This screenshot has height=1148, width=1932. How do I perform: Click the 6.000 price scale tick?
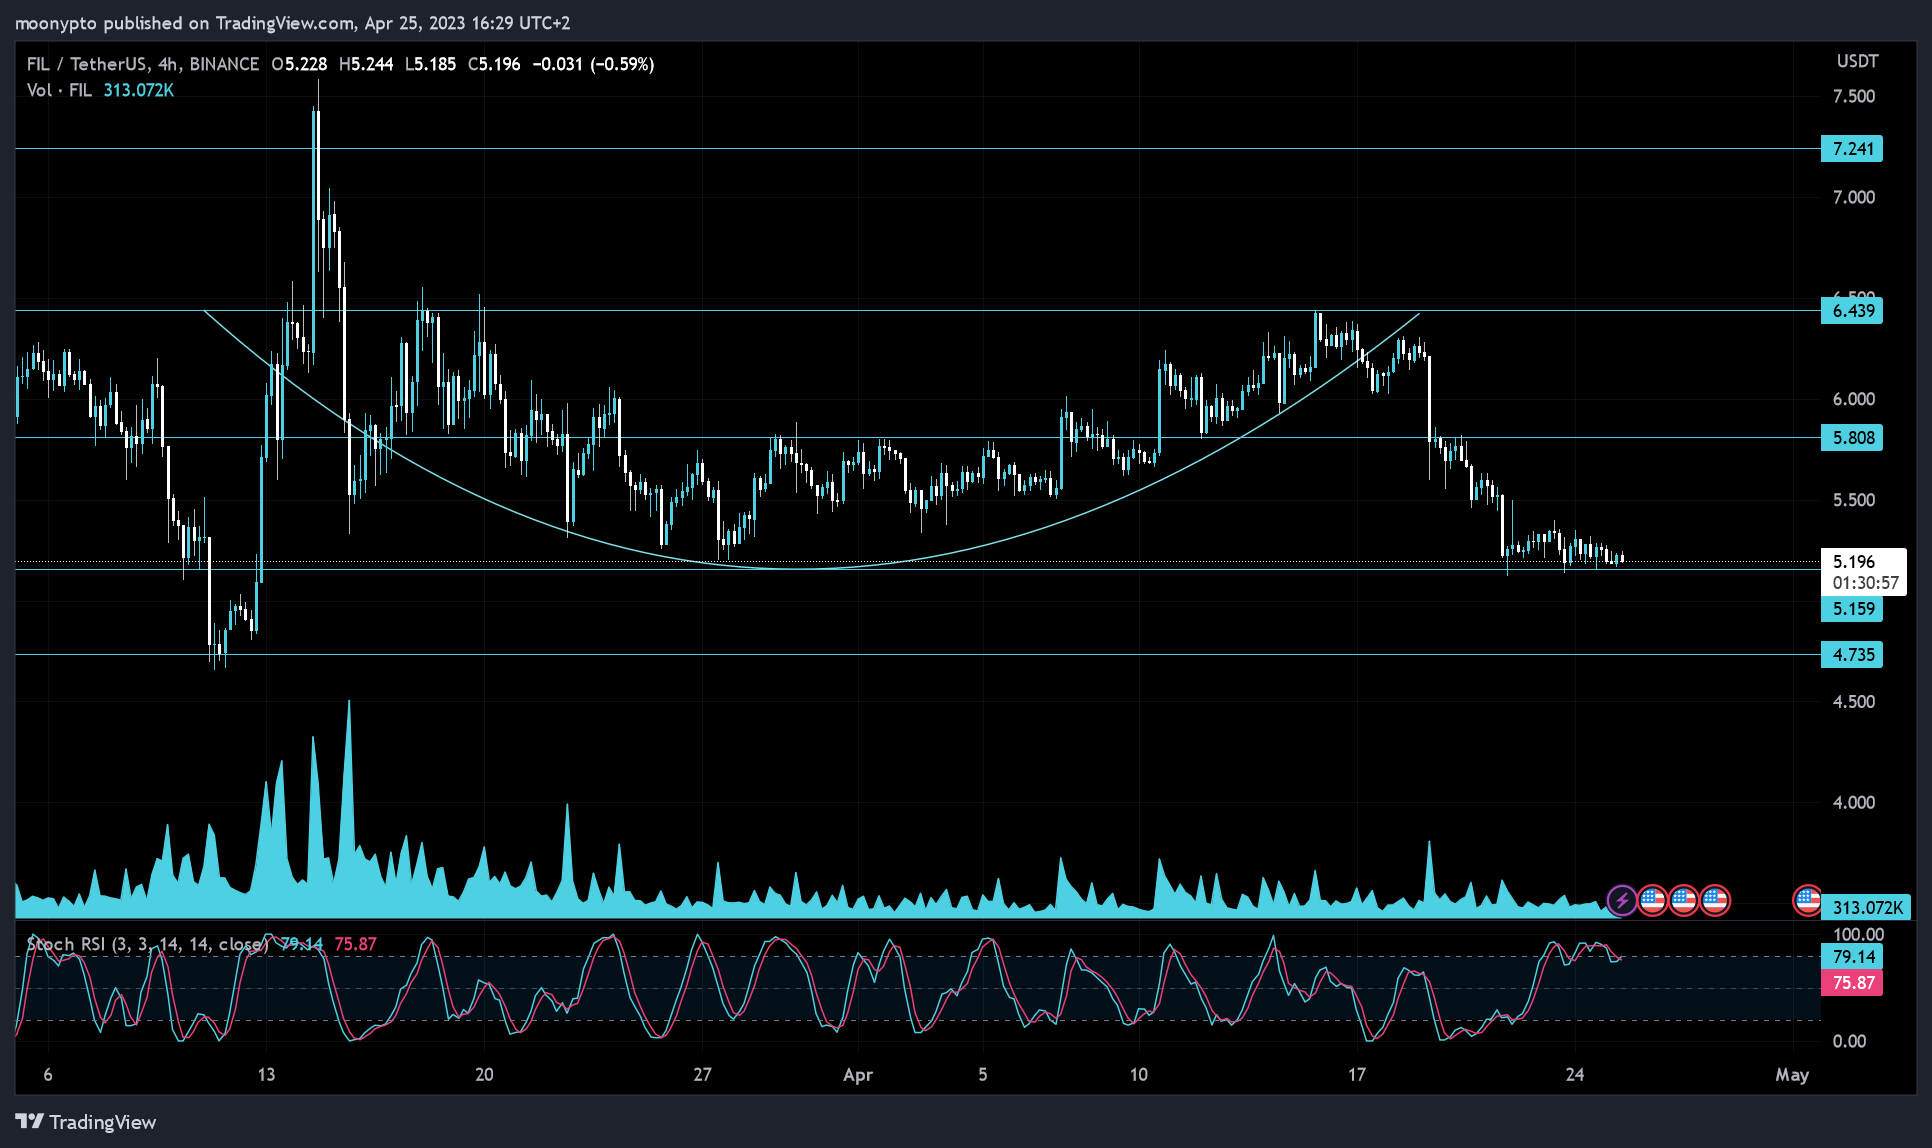tap(1853, 399)
